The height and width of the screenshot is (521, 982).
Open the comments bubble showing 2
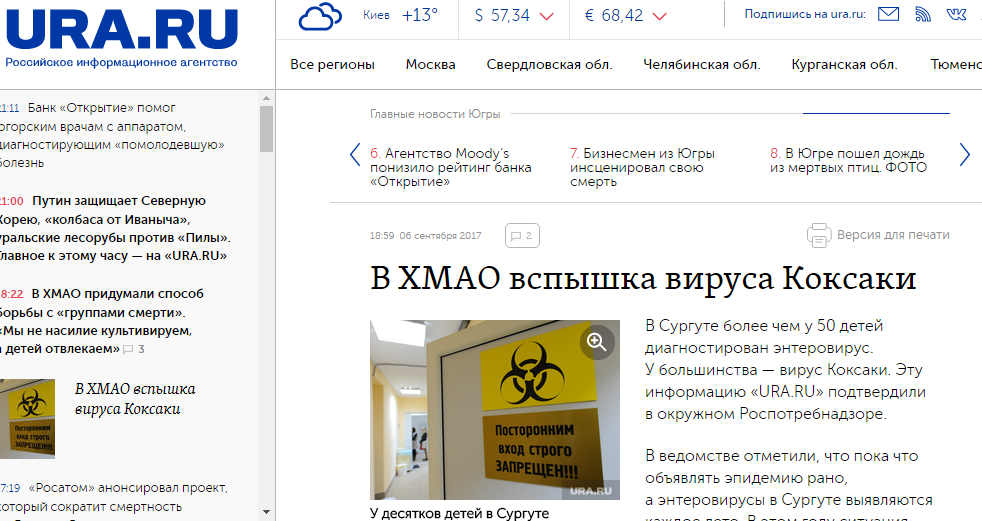(522, 235)
